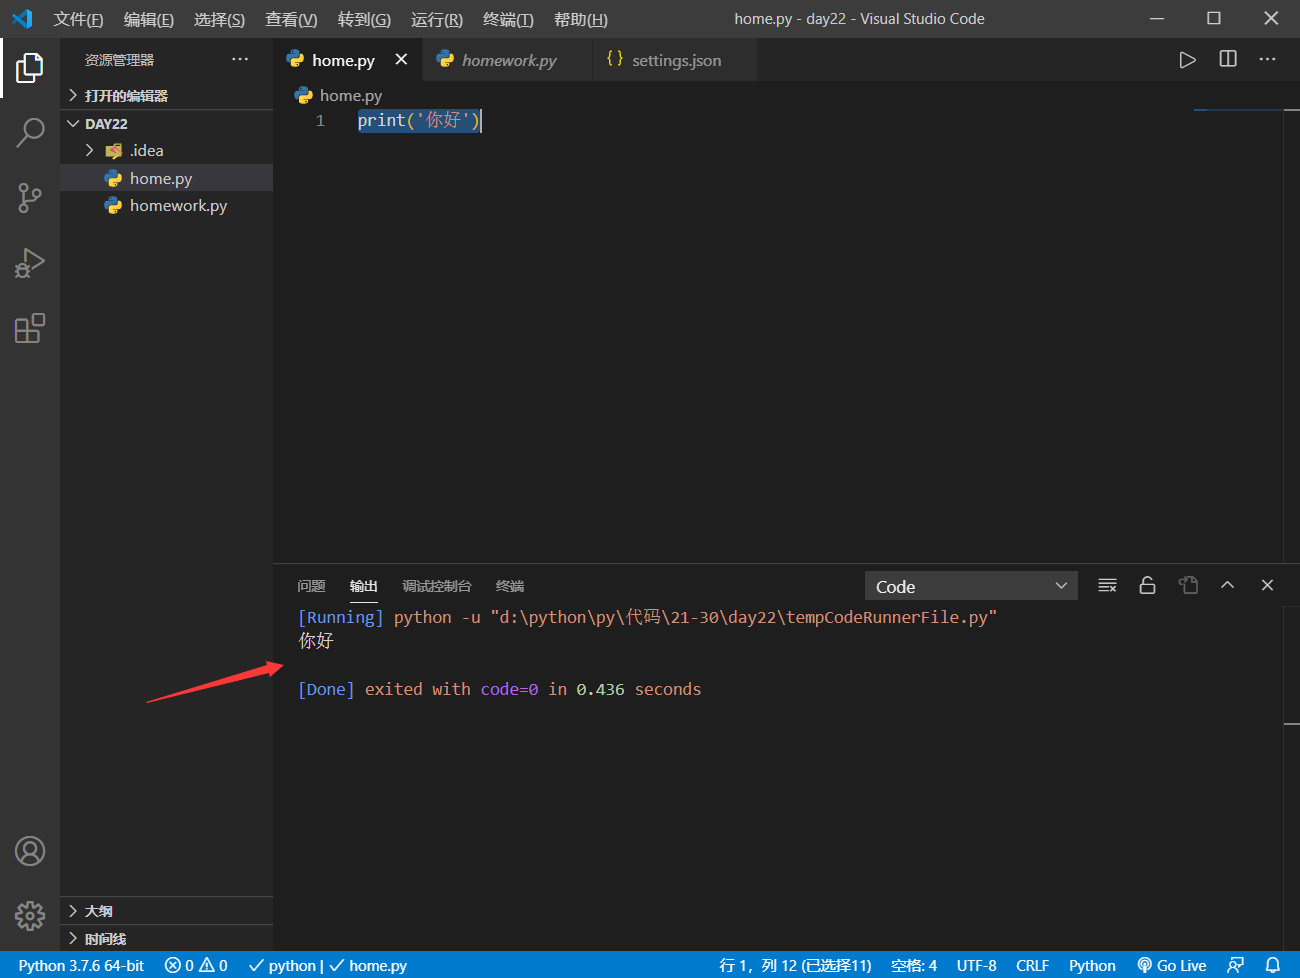Screen dimensions: 1300x978
Task: Click the Go Live status bar item
Action: pyautogui.click(x=1171, y=965)
